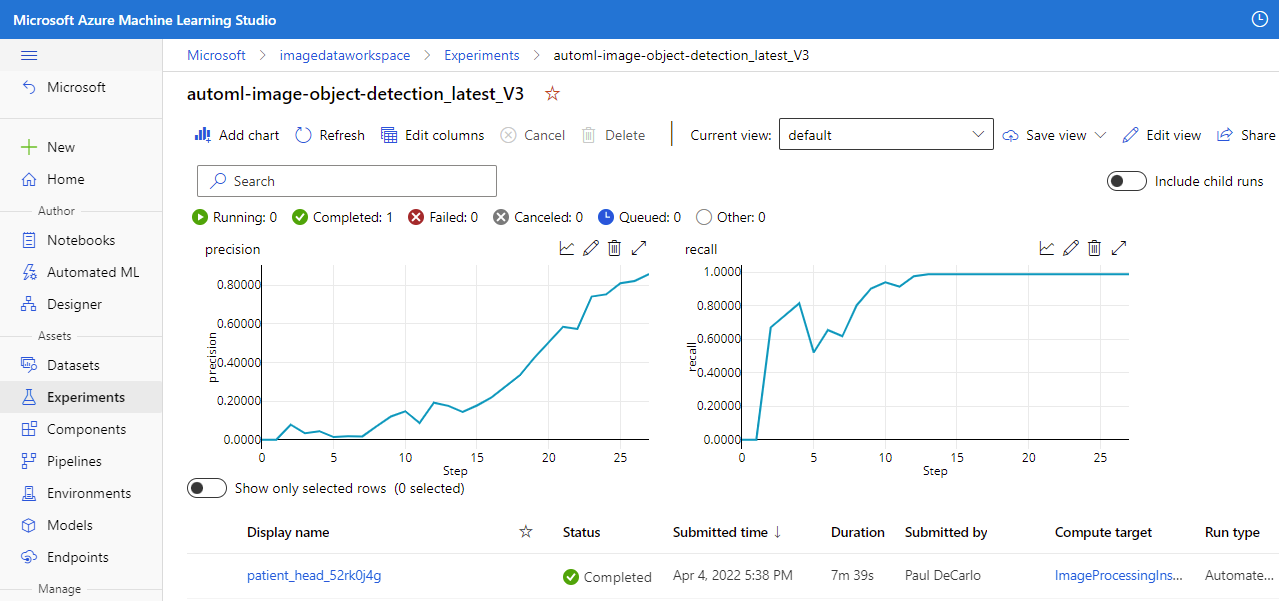
Task: Turn on Show only selected rows
Action: click(207, 487)
